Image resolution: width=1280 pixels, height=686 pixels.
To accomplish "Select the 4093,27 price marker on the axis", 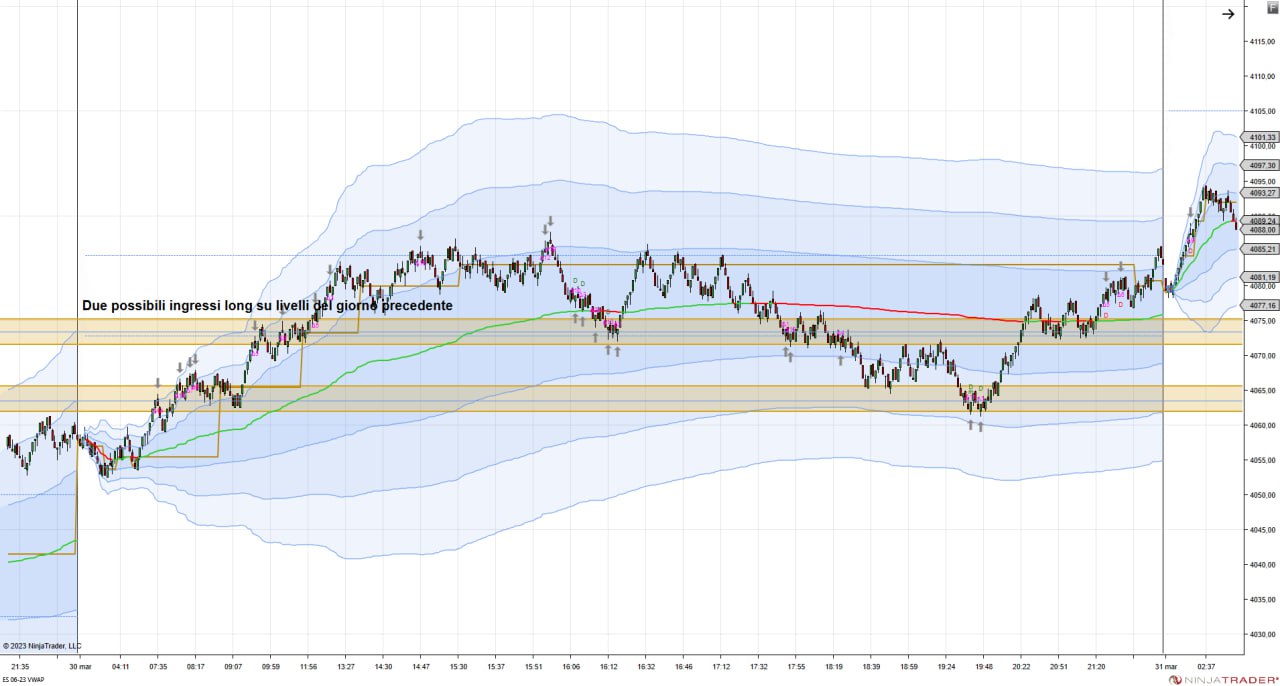I will (1261, 193).
